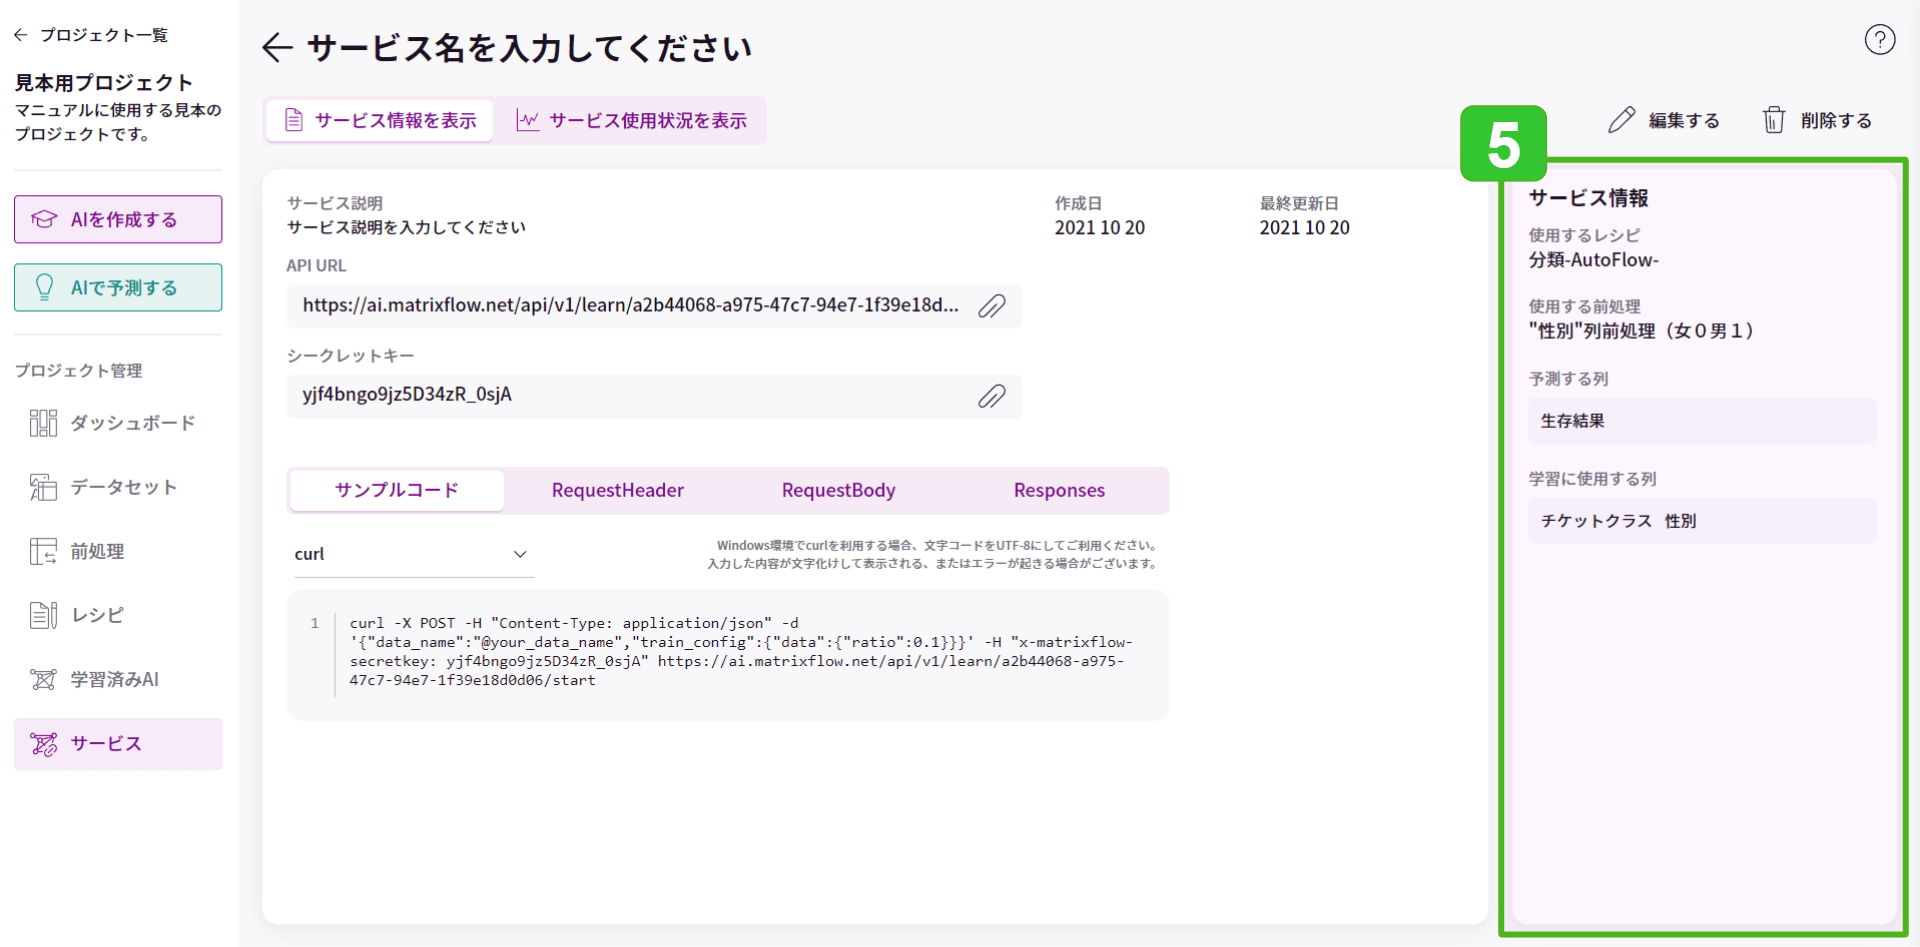The height and width of the screenshot is (947, 1920).
Task: Click the trained AI (学習済みAI) icon
Action: coord(43,680)
